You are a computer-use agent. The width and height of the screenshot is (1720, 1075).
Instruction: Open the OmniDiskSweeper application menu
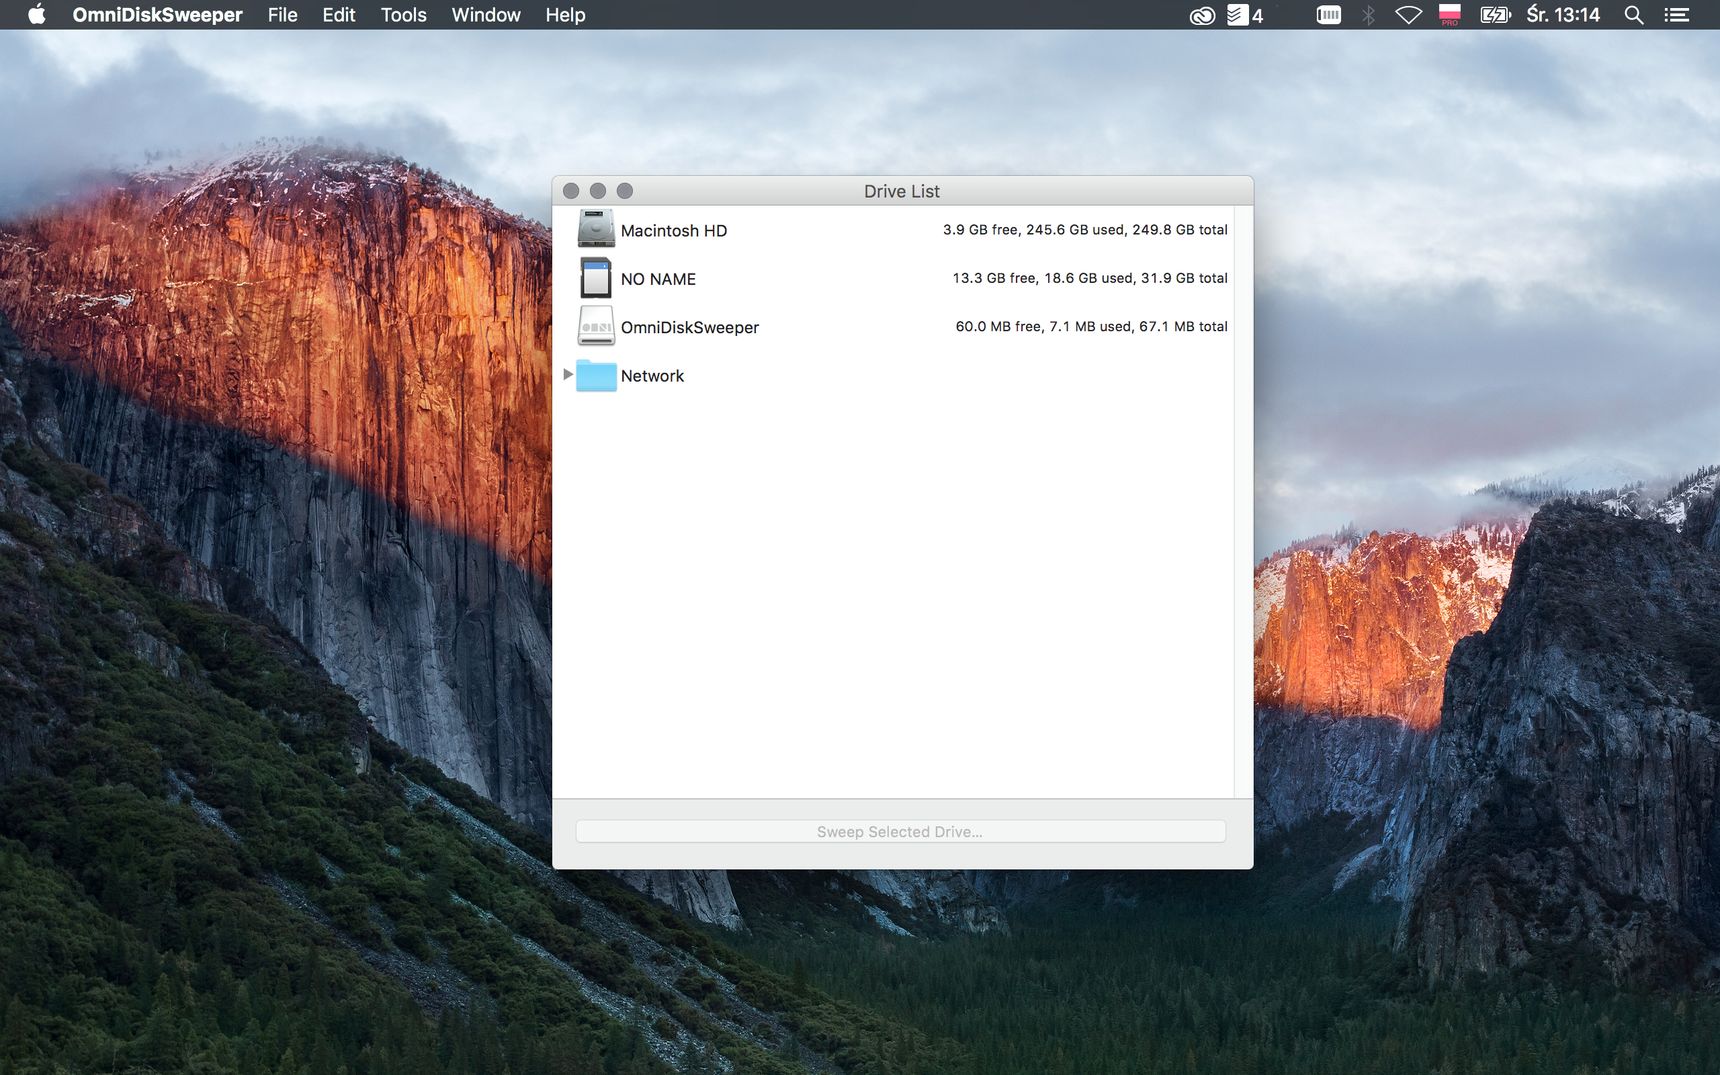click(157, 15)
